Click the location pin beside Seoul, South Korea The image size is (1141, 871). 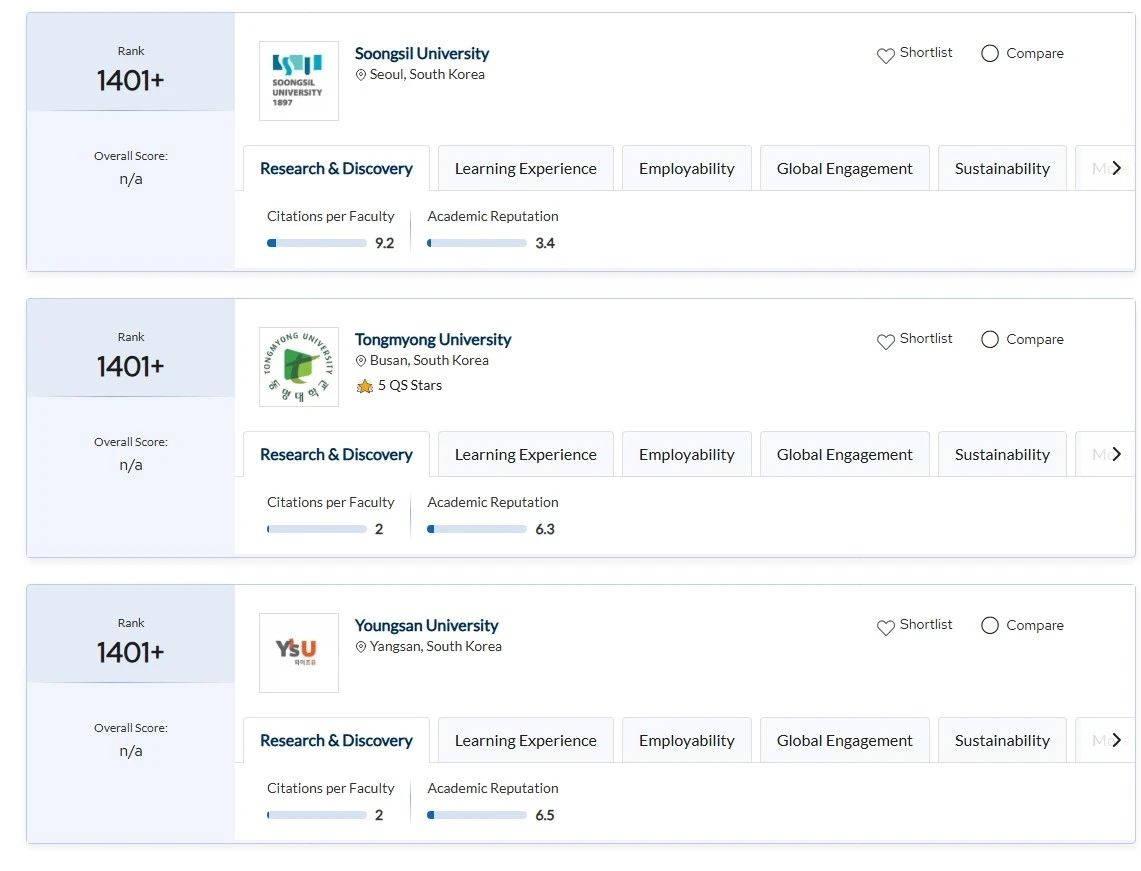[x=361, y=75]
